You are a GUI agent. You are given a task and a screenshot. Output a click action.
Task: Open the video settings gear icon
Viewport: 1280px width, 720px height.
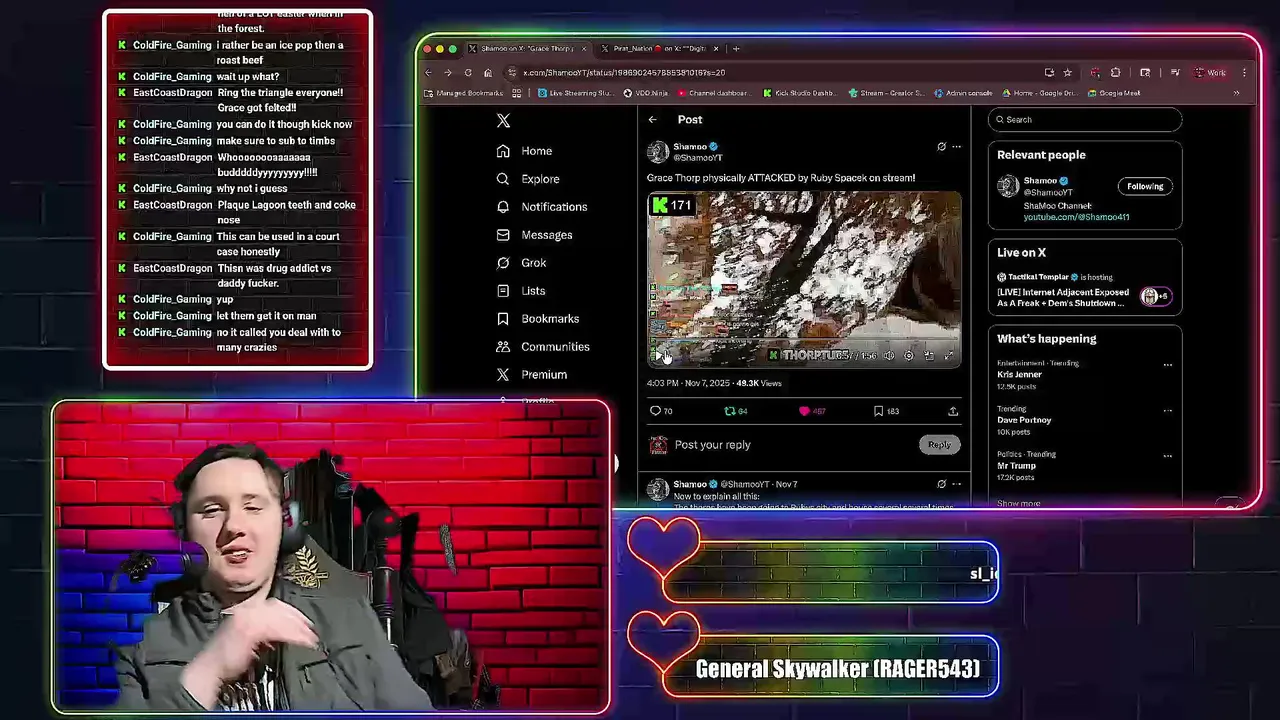[x=909, y=355]
